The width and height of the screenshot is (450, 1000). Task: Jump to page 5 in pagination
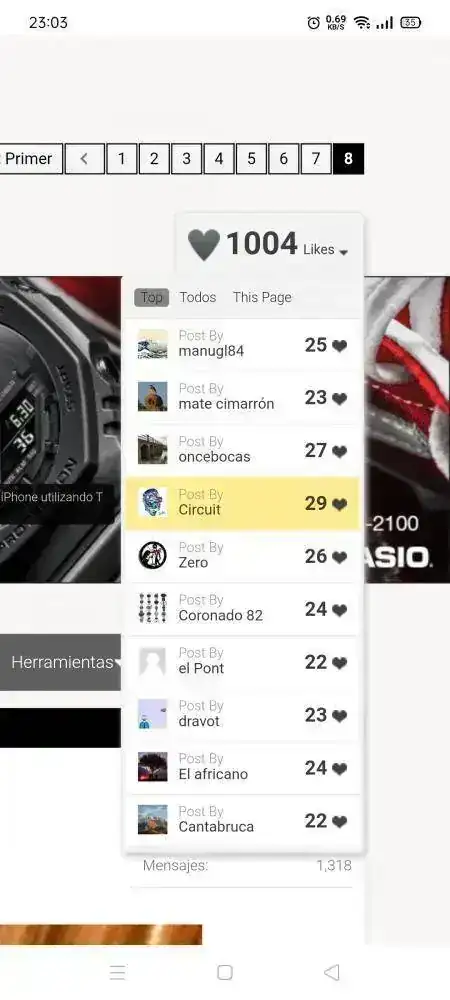[251, 159]
